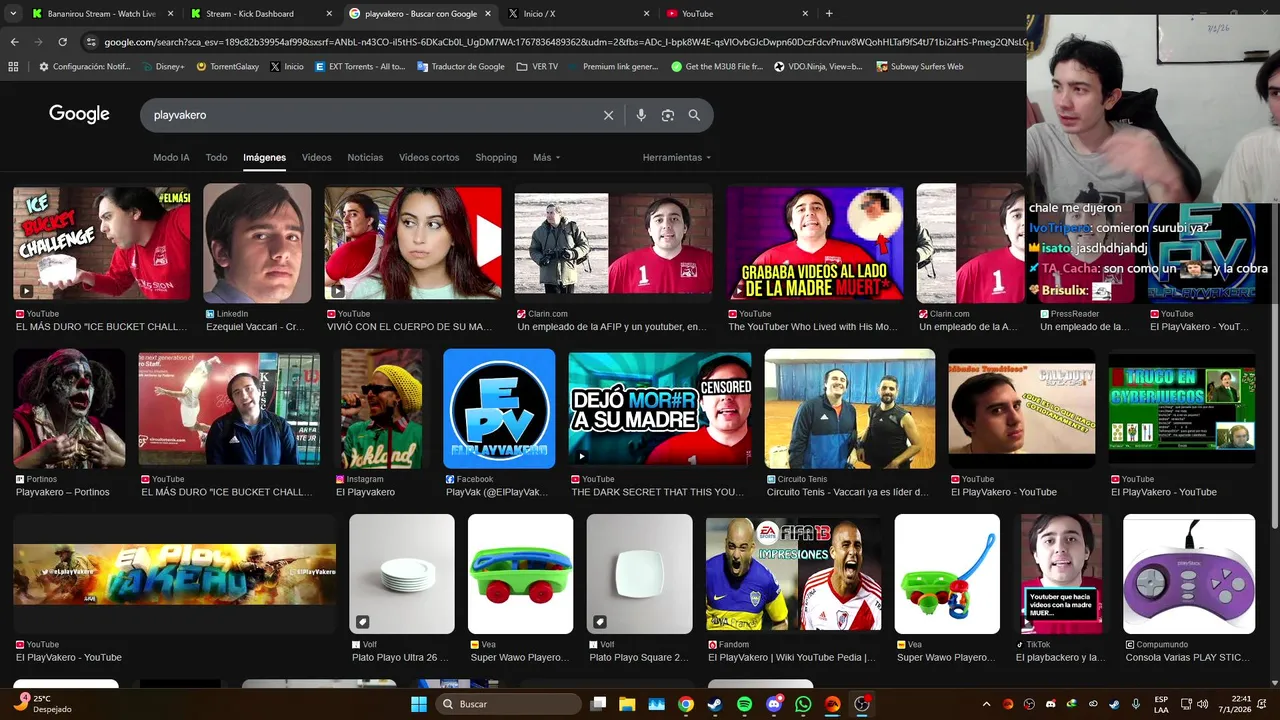Open the Chrome apps grid icon in bookmarks bar
This screenshot has height=720, width=1280.
click(x=13, y=67)
